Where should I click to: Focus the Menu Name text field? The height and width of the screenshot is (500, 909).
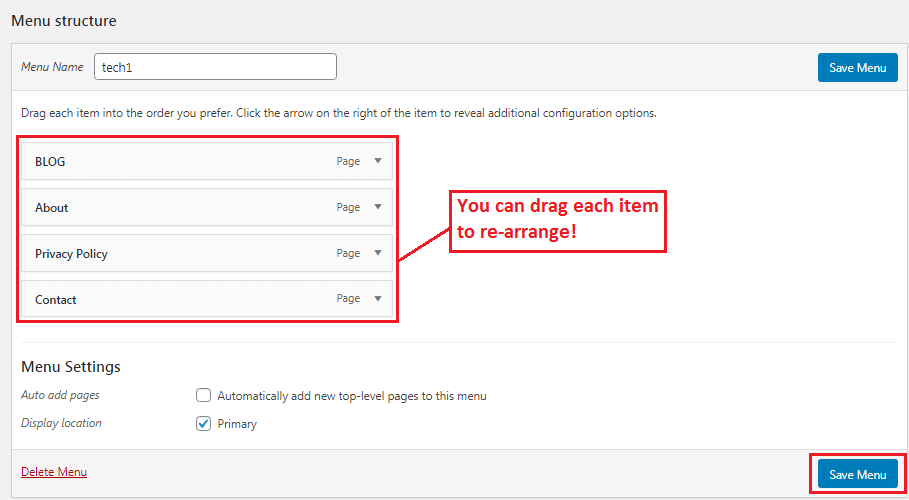coord(215,67)
